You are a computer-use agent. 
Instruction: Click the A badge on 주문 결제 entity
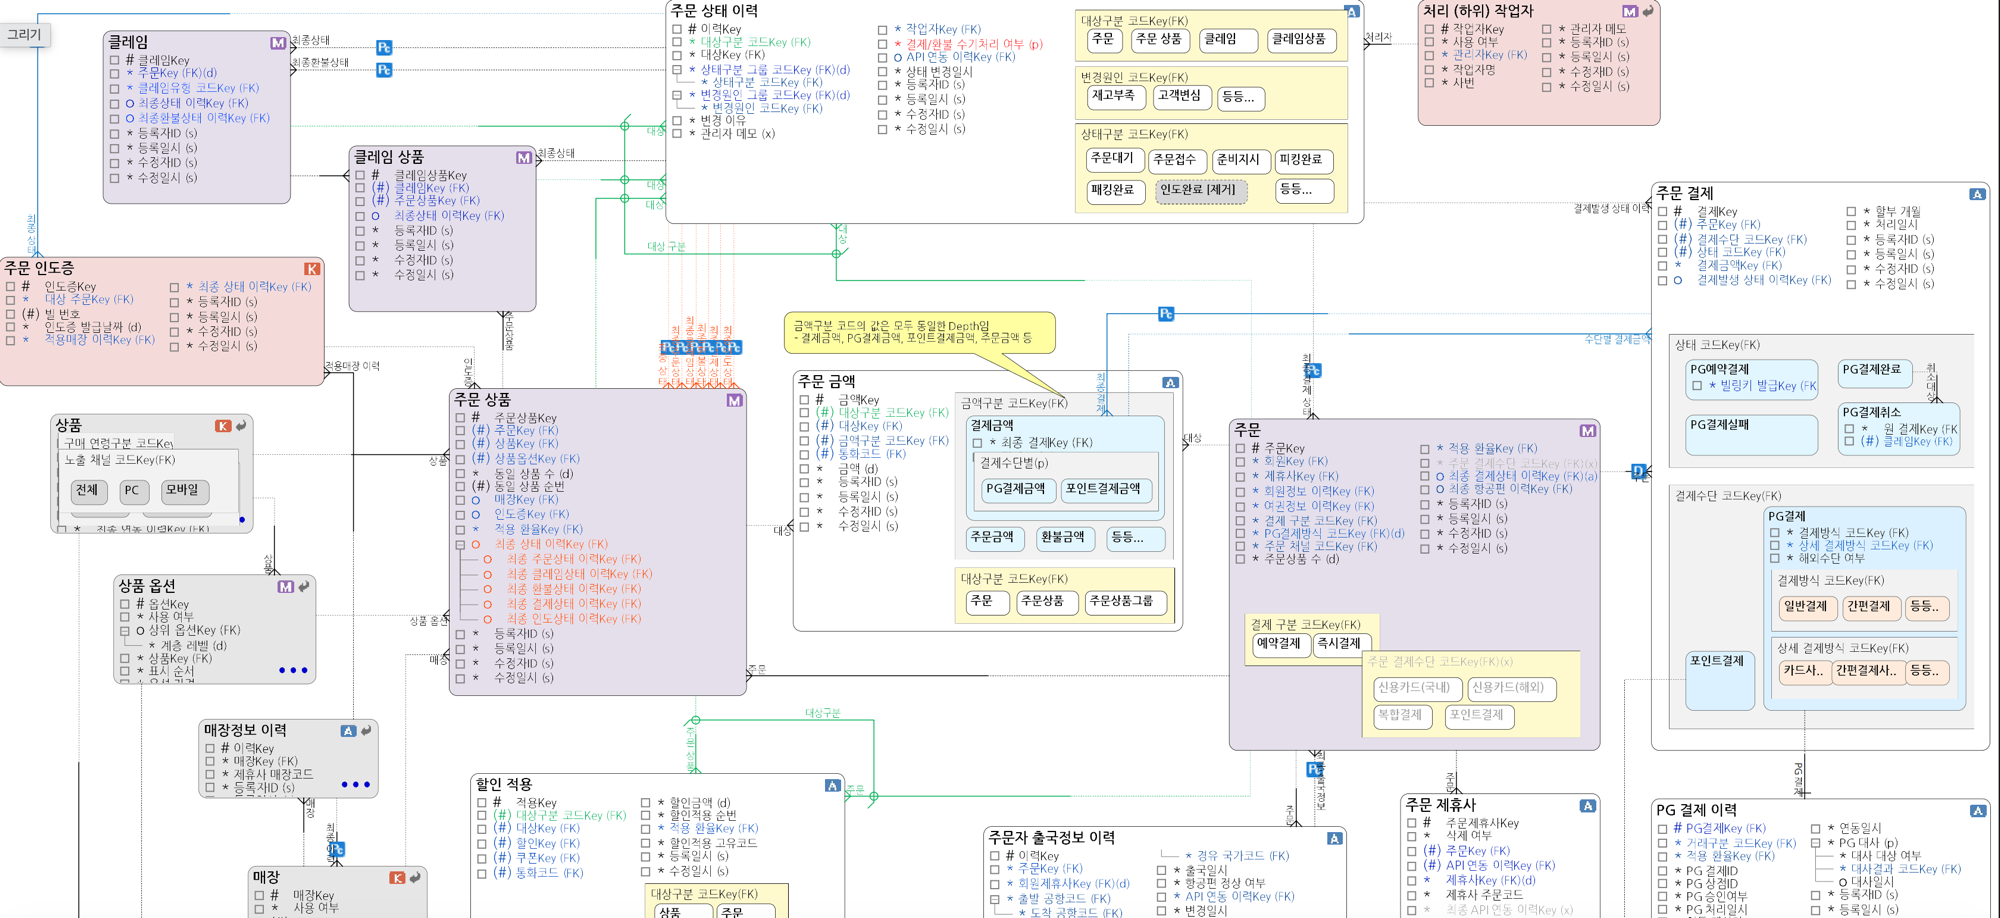coord(1977,194)
